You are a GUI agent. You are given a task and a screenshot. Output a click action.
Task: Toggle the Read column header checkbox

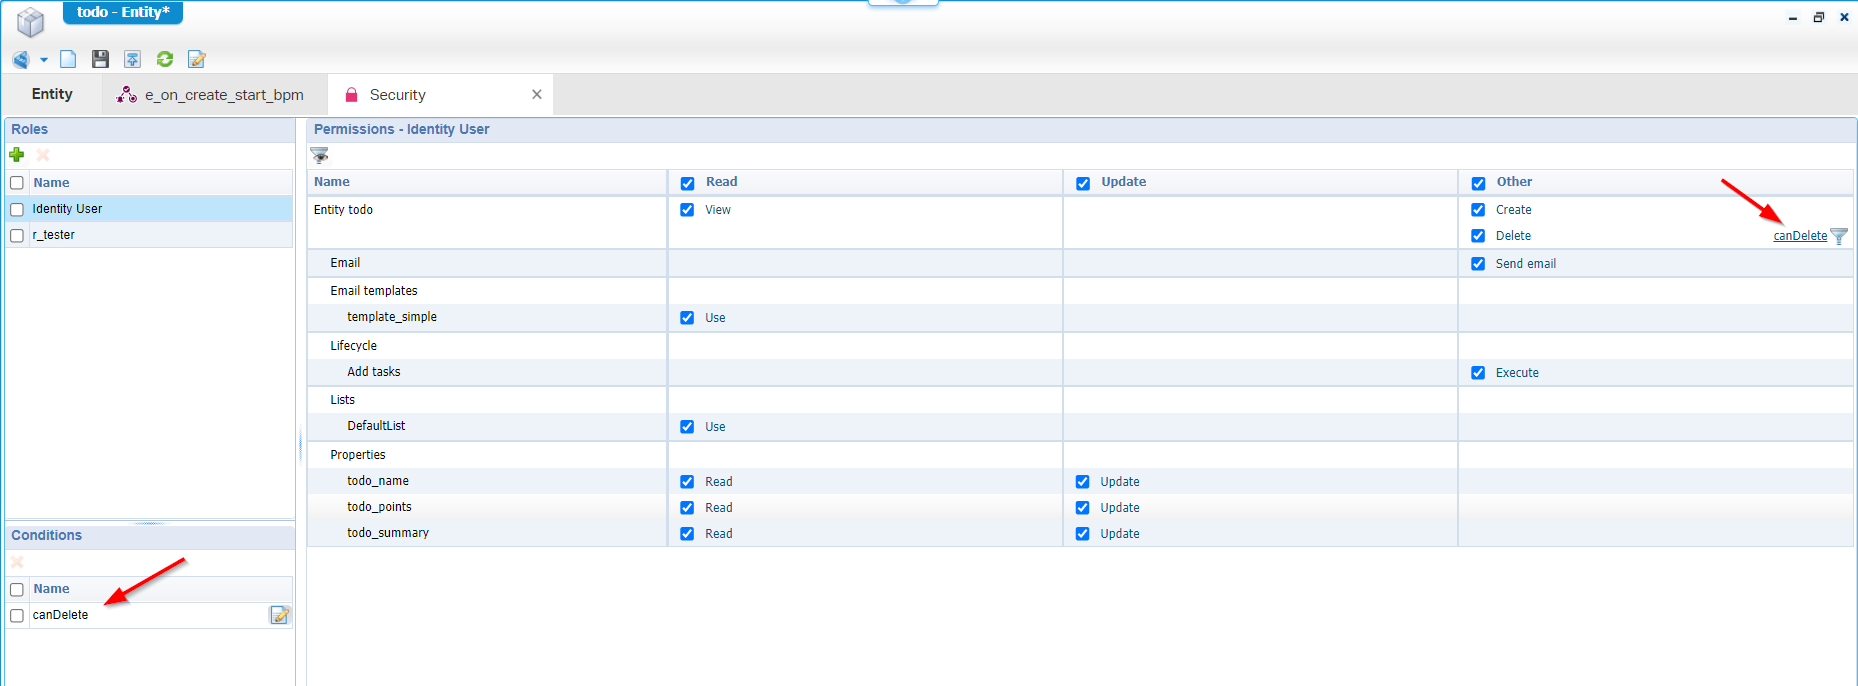(x=687, y=183)
